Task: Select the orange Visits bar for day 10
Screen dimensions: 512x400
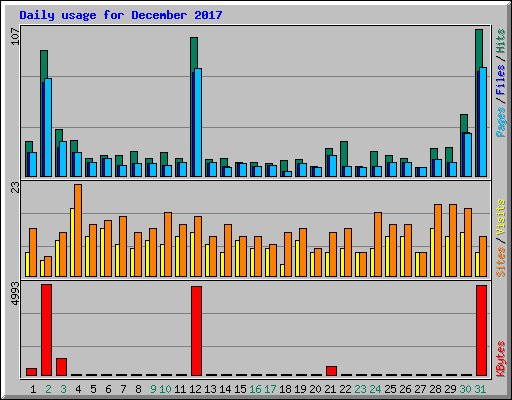Action: pyautogui.click(x=168, y=244)
